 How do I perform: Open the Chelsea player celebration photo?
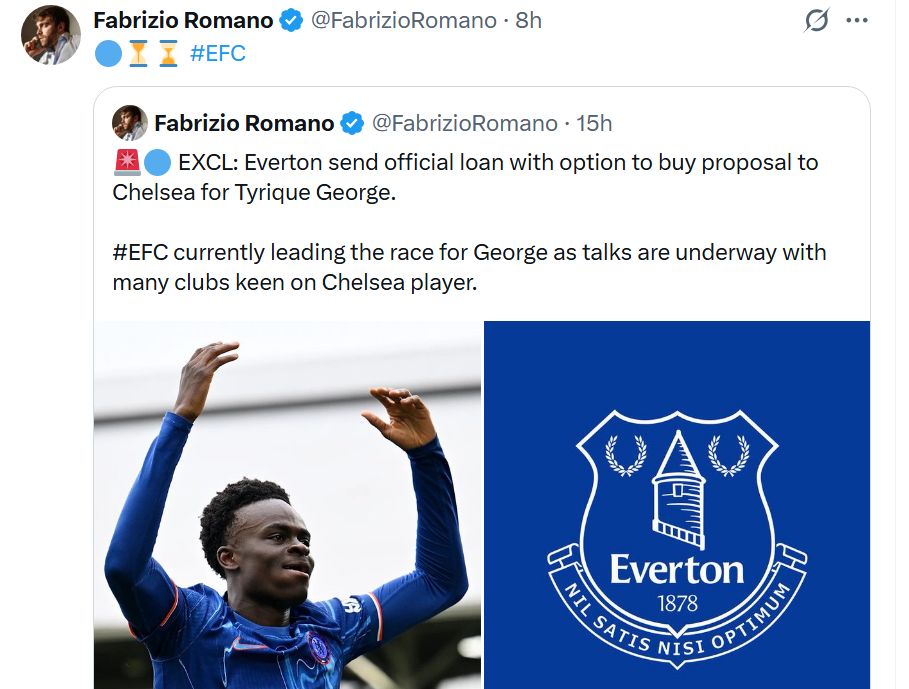click(x=287, y=505)
